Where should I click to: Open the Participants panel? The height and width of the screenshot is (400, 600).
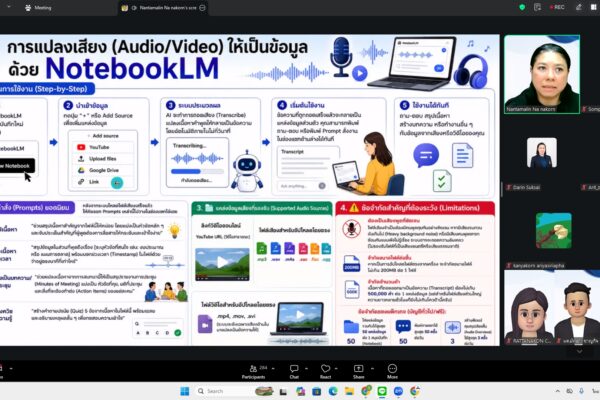pyautogui.click(x=253, y=371)
